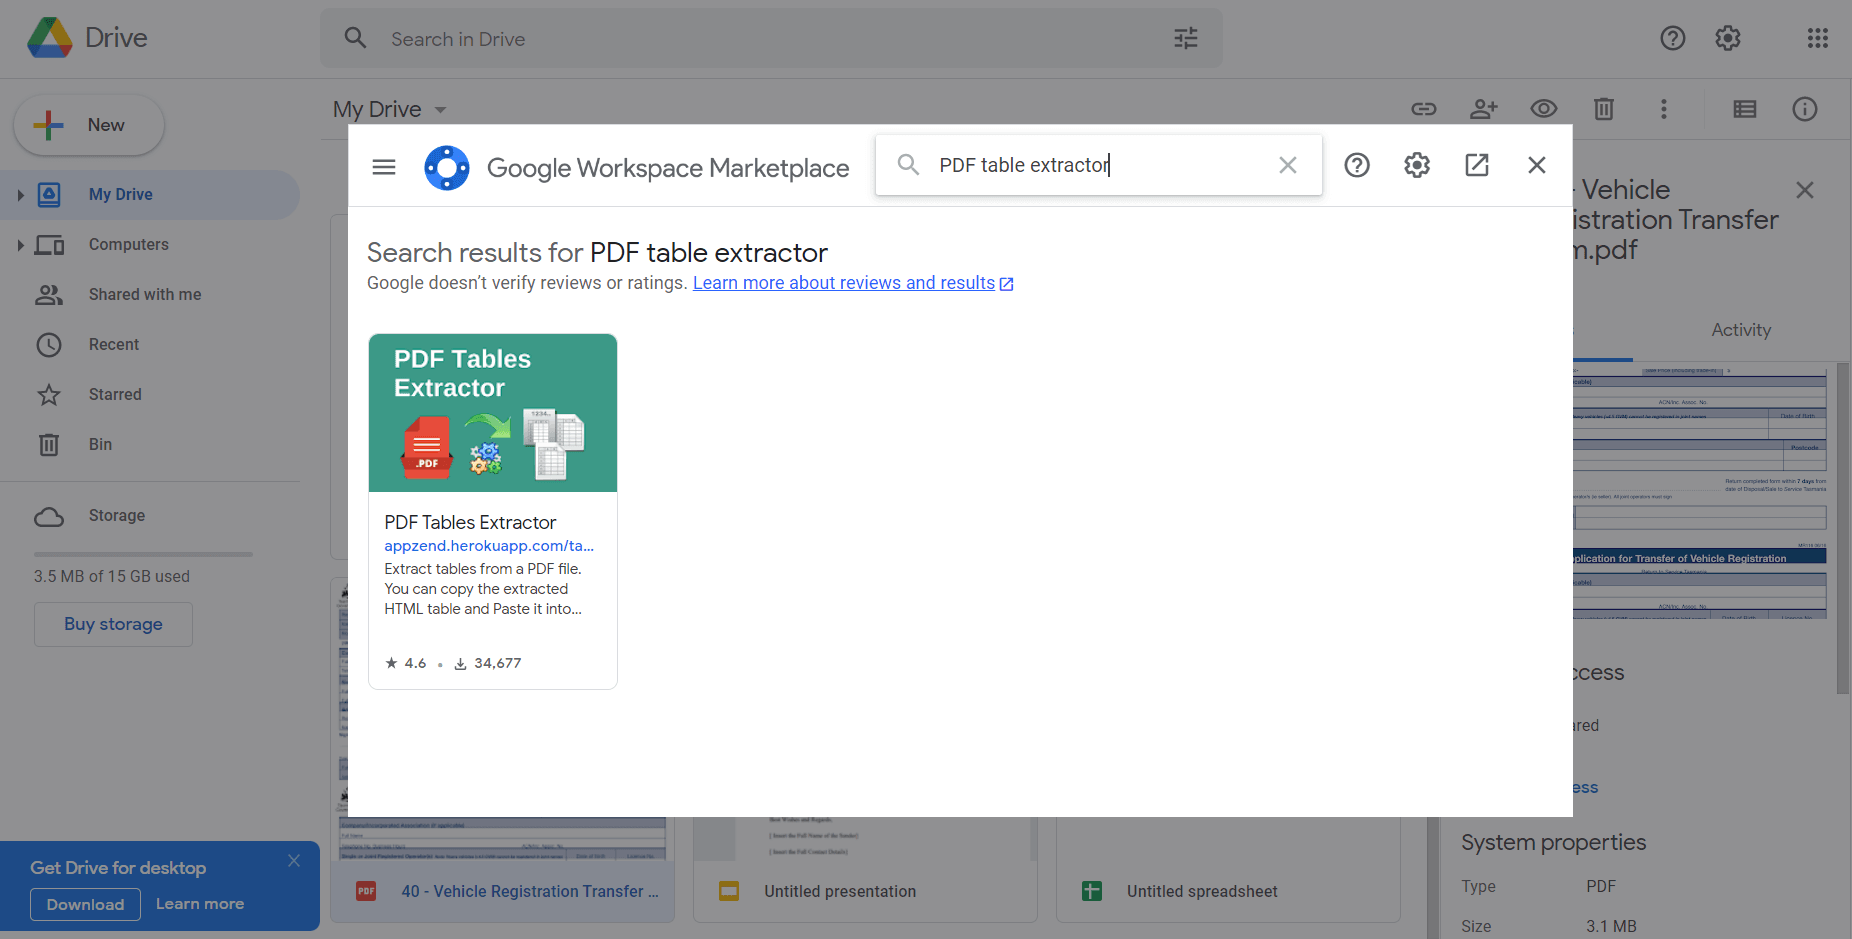Image resolution: width=1852 pixels, height=939 pixels.
Task: Open Drive settings gear
Action: point(1728,38)
